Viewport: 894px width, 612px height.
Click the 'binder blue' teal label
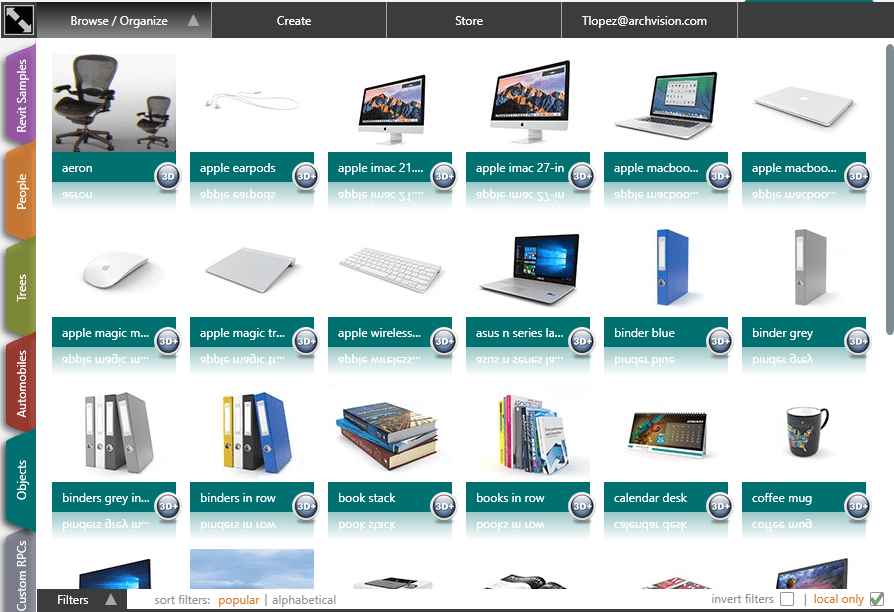(666, 333)
